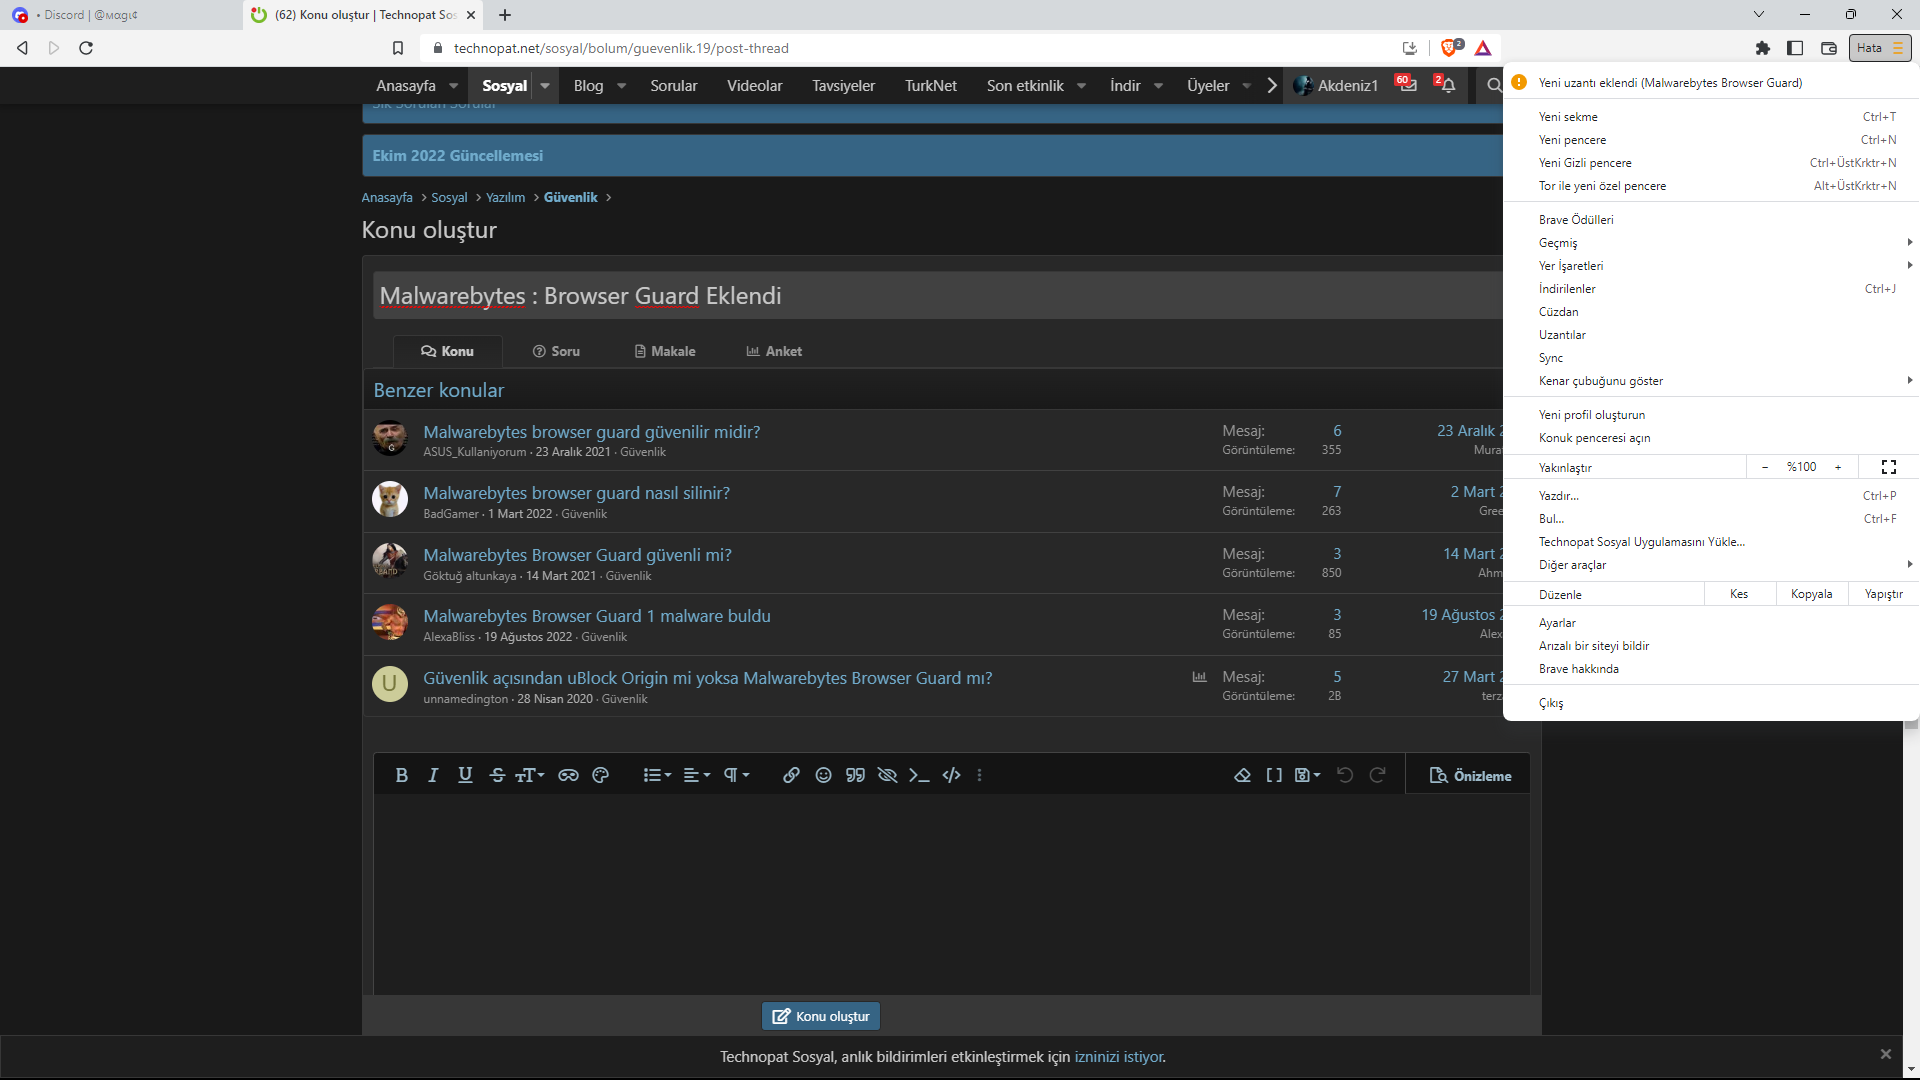1920x1080 pixels.
Task: Insert code block with angle-brackets icon
Action: pyautogui.click(x=951, y=775)
